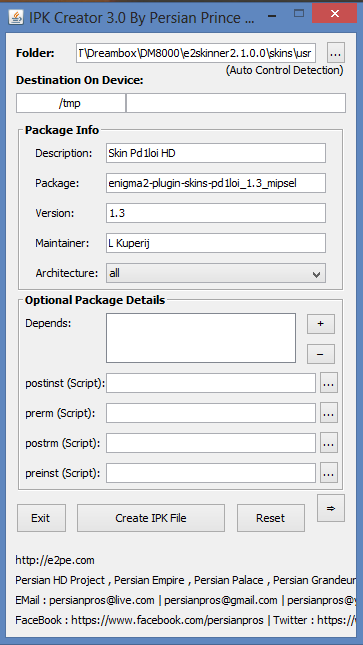Browse for Folder using ellipsis button
Screen dimensions: 363x645
point(336,53)
